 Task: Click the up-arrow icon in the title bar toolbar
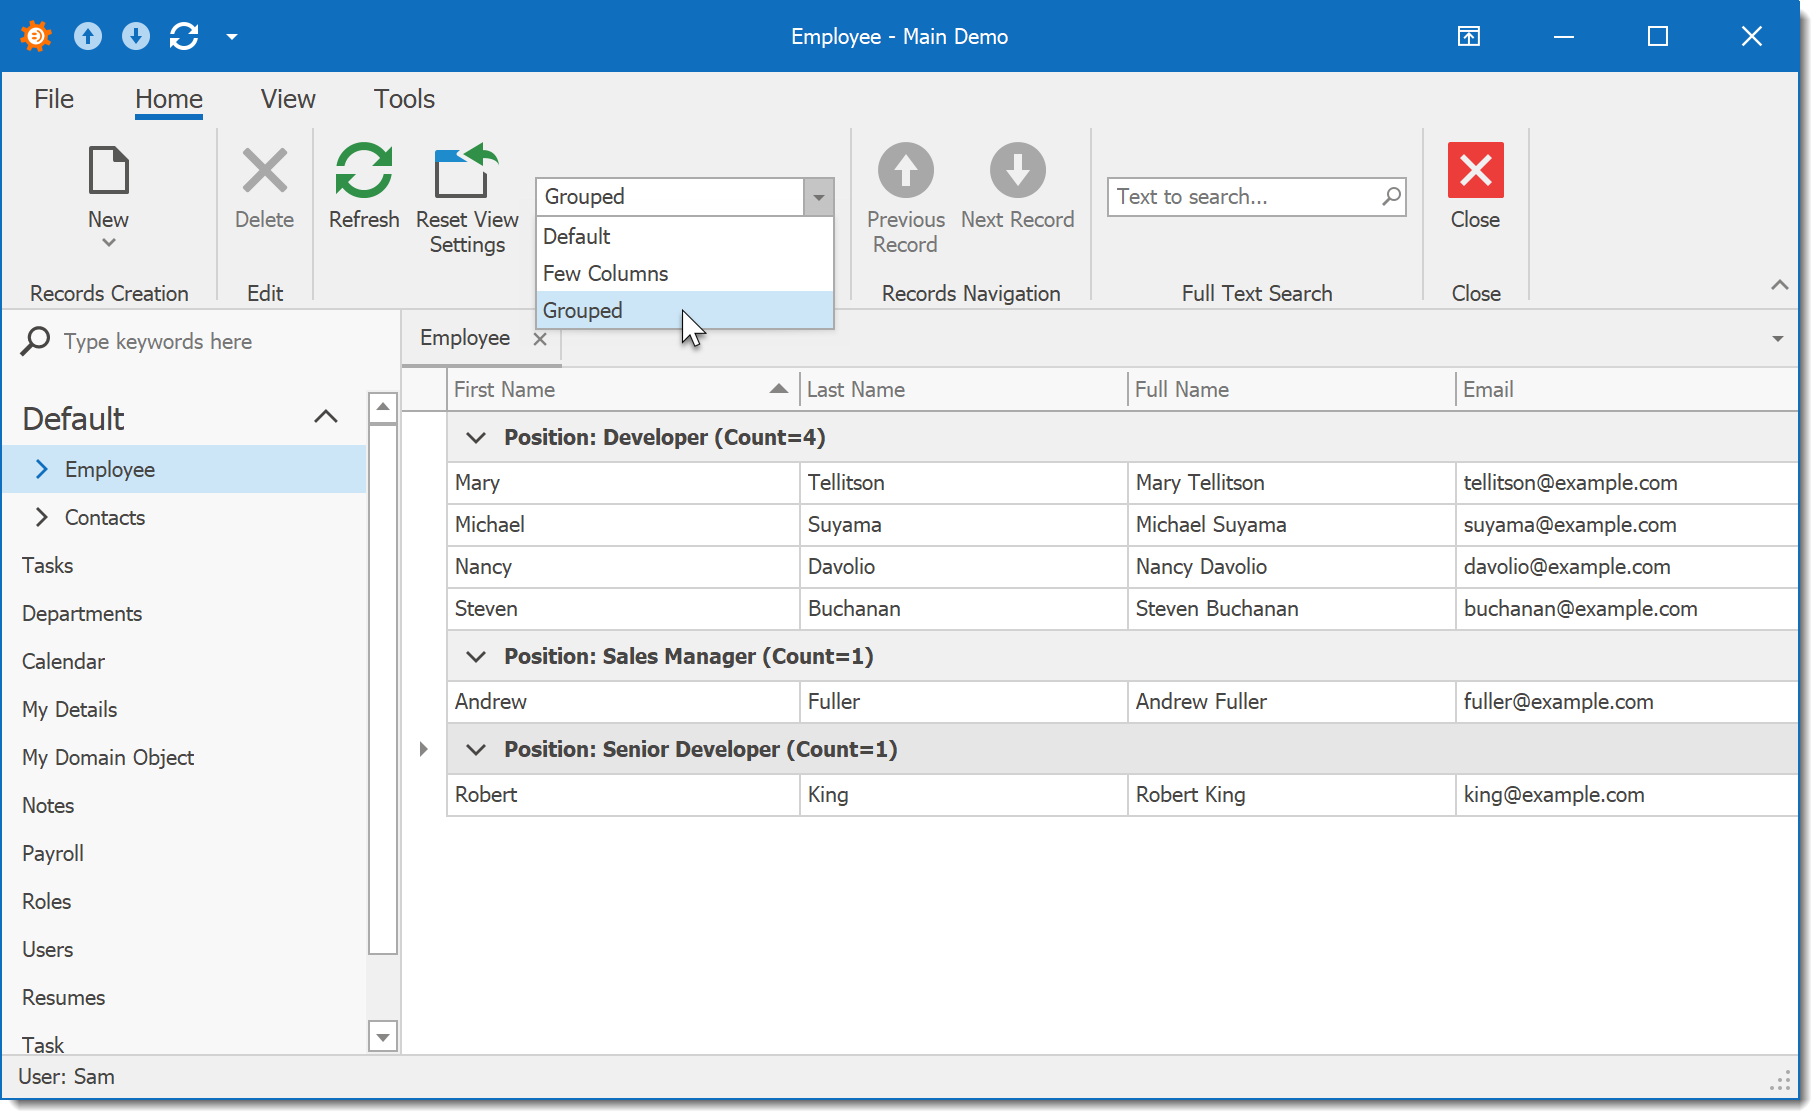88,35
